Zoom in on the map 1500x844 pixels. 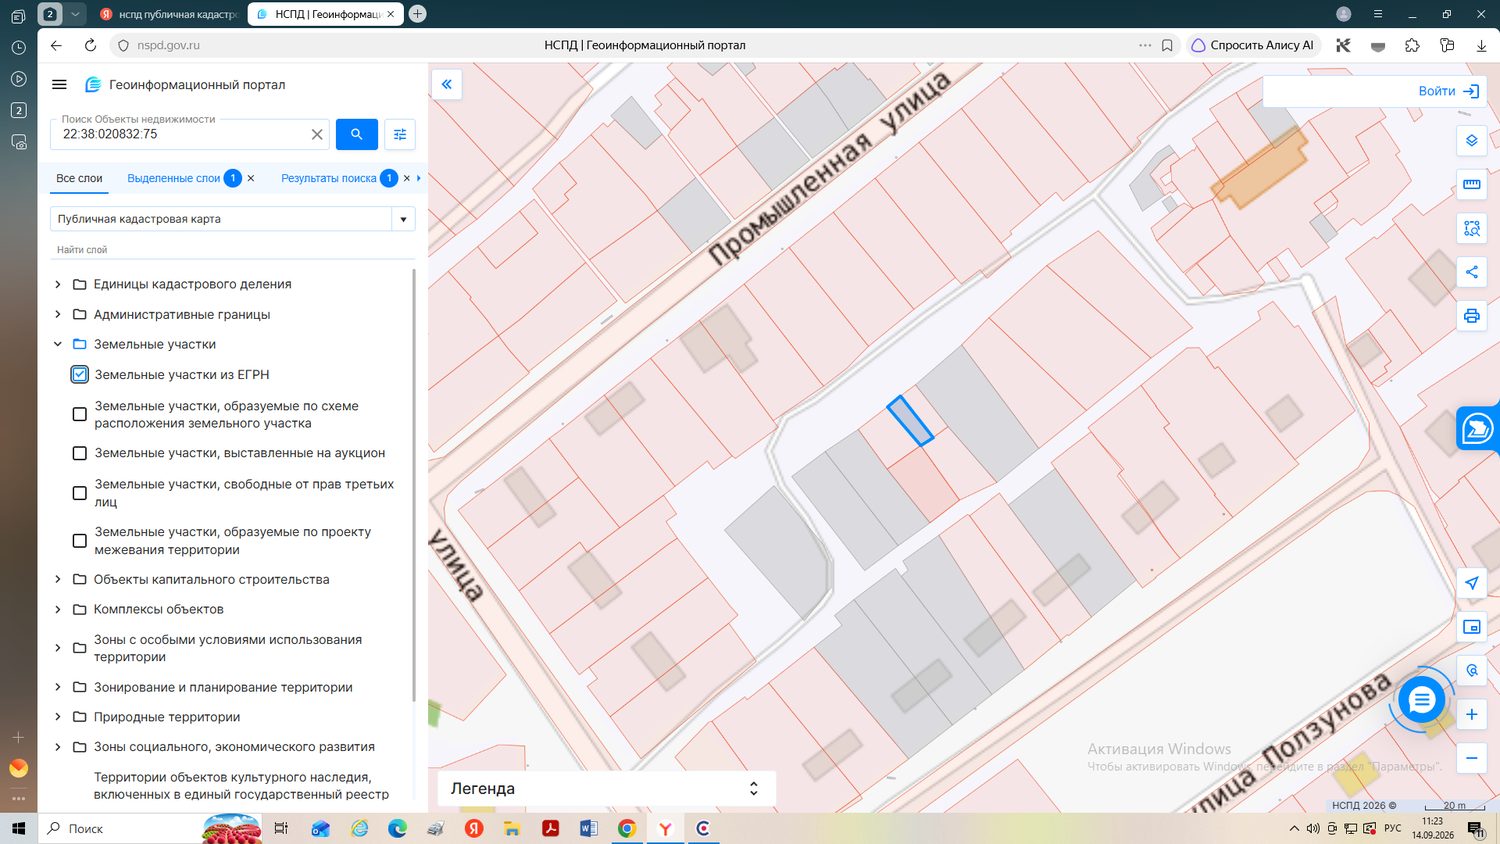1472,714
